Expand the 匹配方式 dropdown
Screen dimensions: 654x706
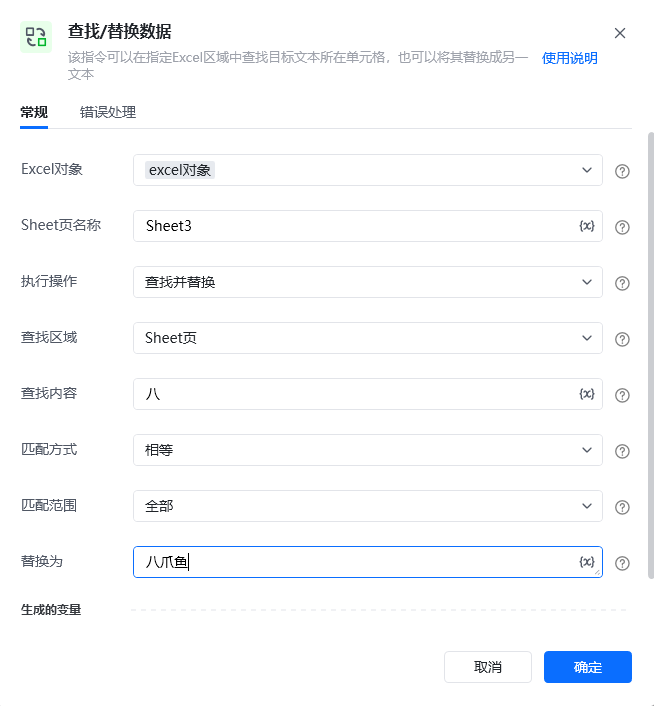click(368, 450)
